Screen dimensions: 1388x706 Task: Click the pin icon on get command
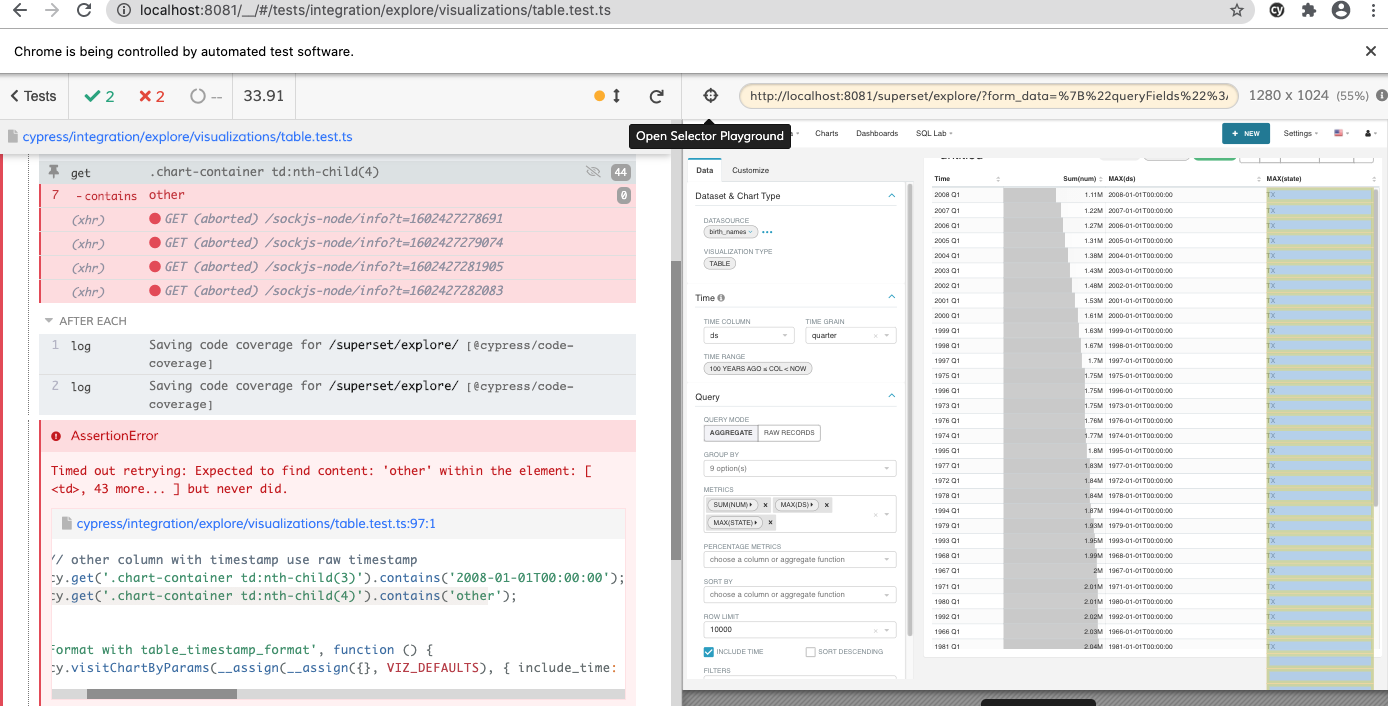[x=54, y=172]
